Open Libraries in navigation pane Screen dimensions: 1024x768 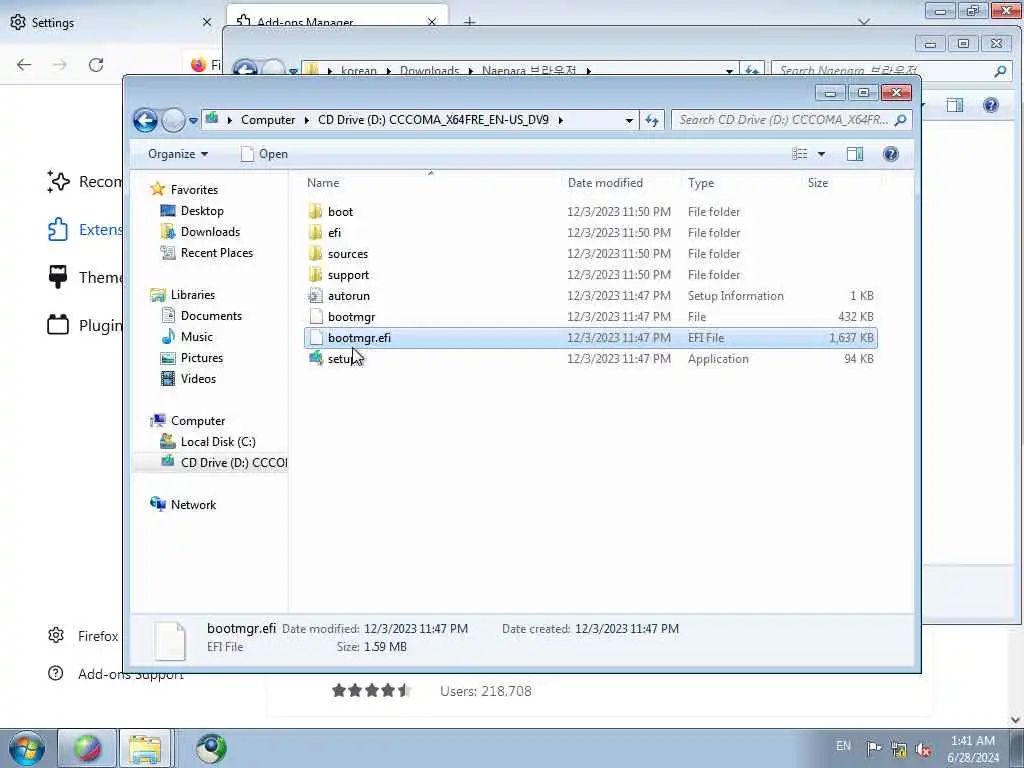pyautogui.click(x=193, y=295)
